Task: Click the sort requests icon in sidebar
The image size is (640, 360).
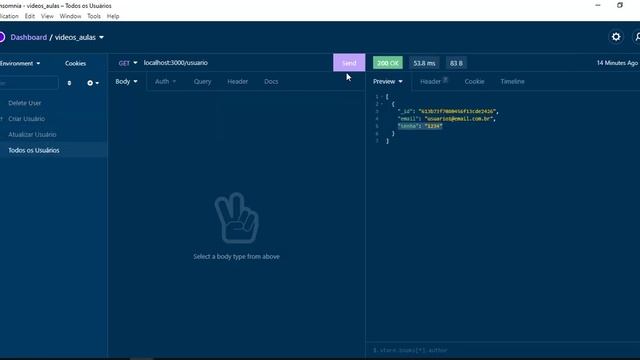Action: 69,83
